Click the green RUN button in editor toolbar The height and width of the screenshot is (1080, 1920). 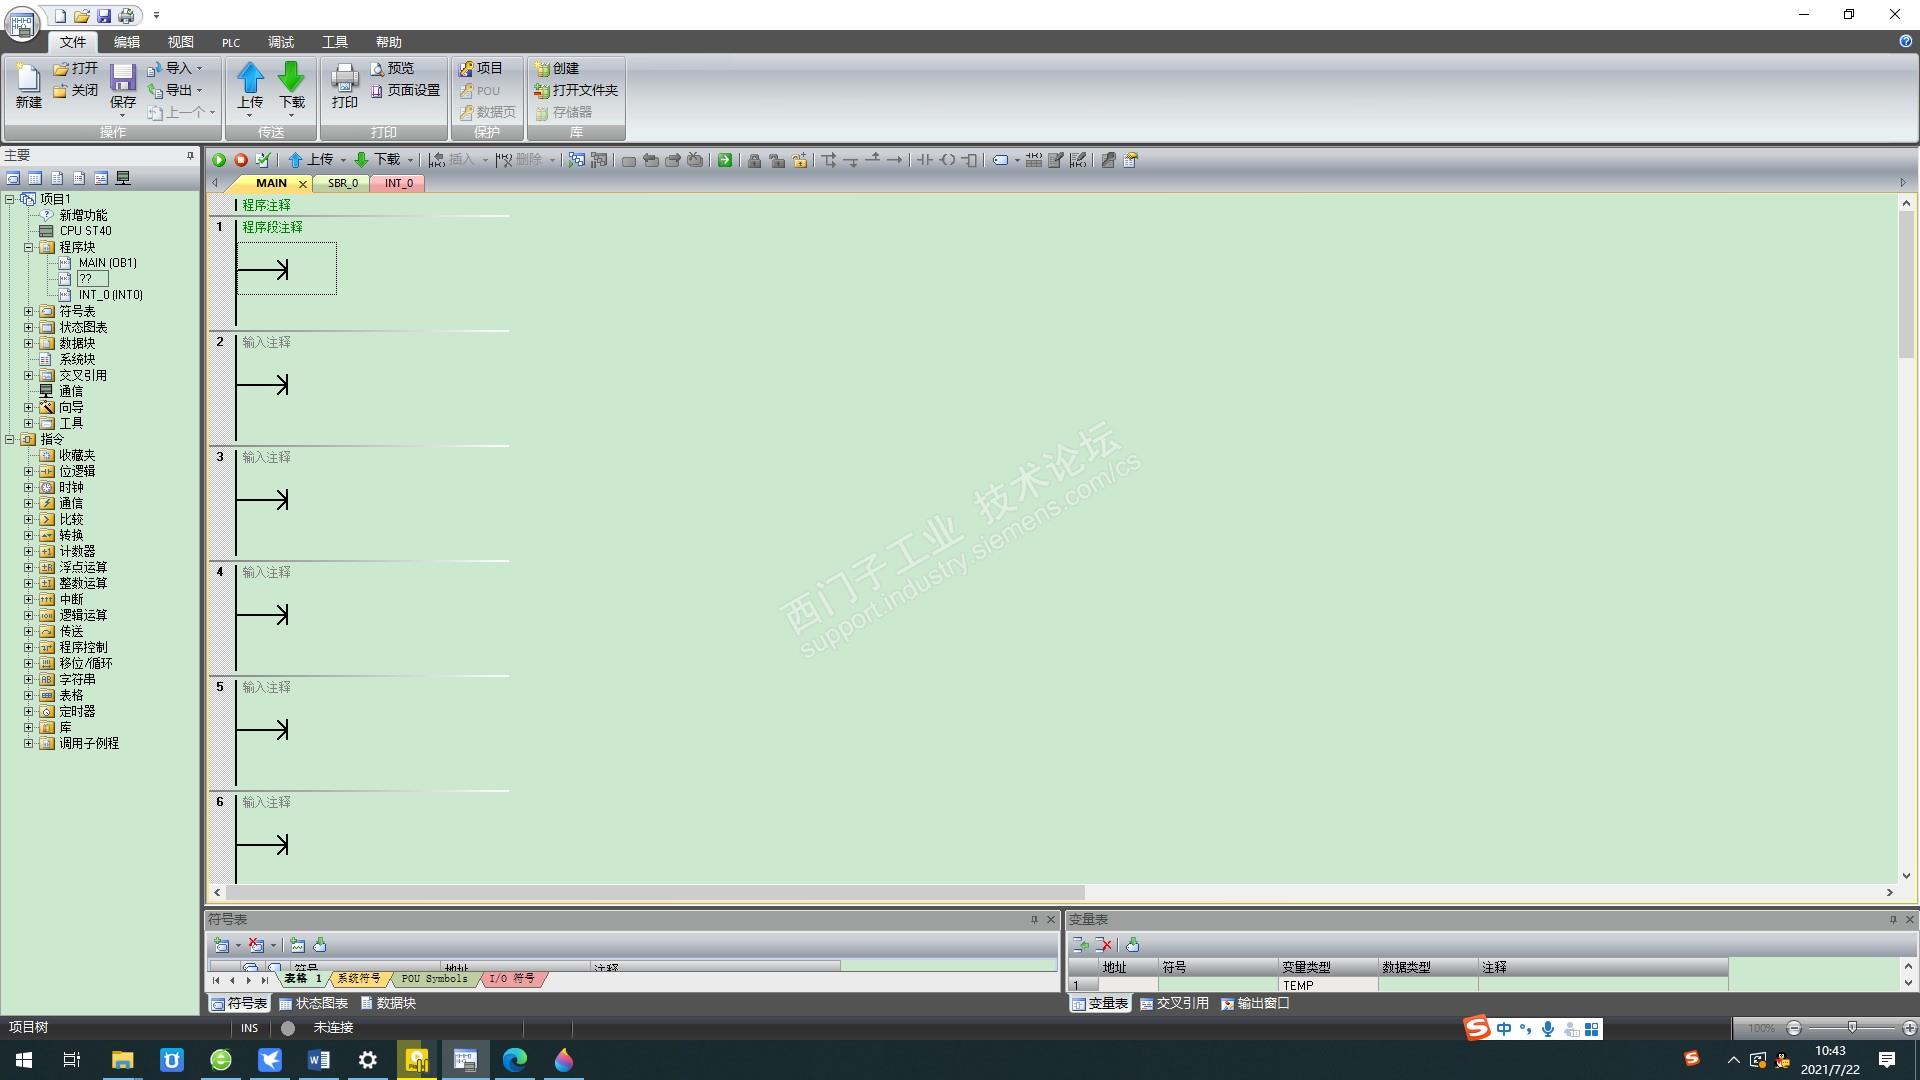click(218, 160)
